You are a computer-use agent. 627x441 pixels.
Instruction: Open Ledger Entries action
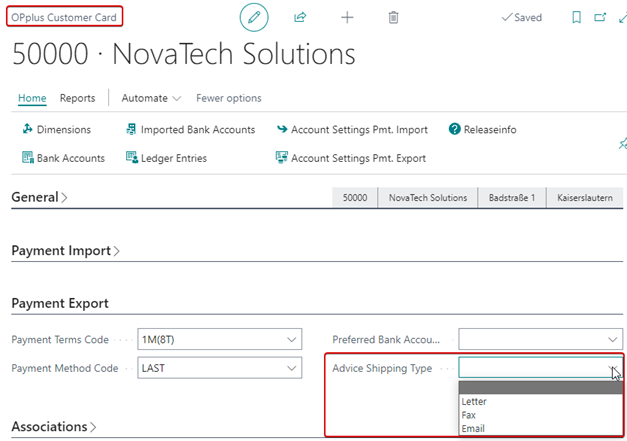172,158
